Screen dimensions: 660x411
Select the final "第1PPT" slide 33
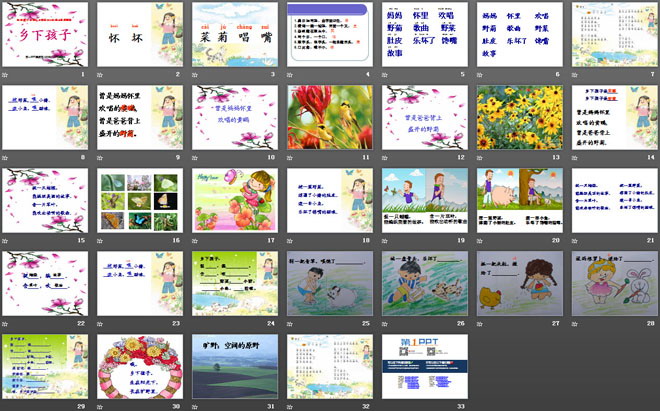click(425, 366)
